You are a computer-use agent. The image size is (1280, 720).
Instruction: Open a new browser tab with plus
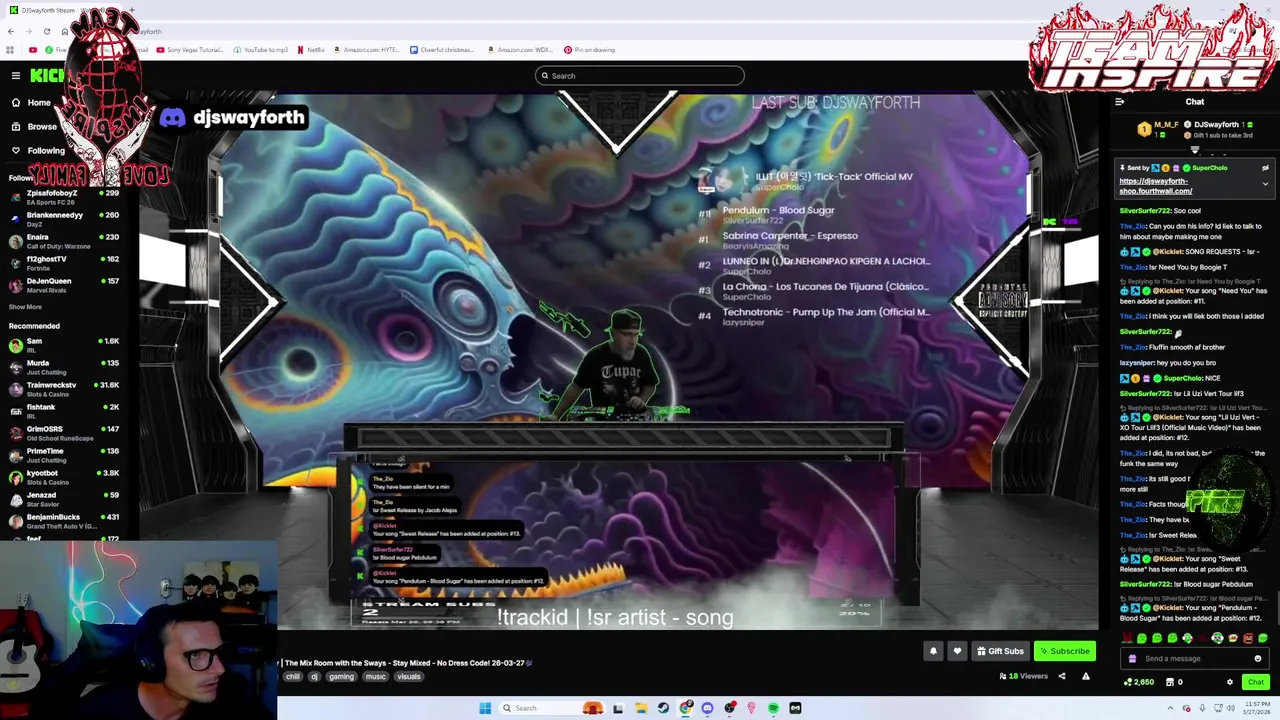(x=132, y=10)
